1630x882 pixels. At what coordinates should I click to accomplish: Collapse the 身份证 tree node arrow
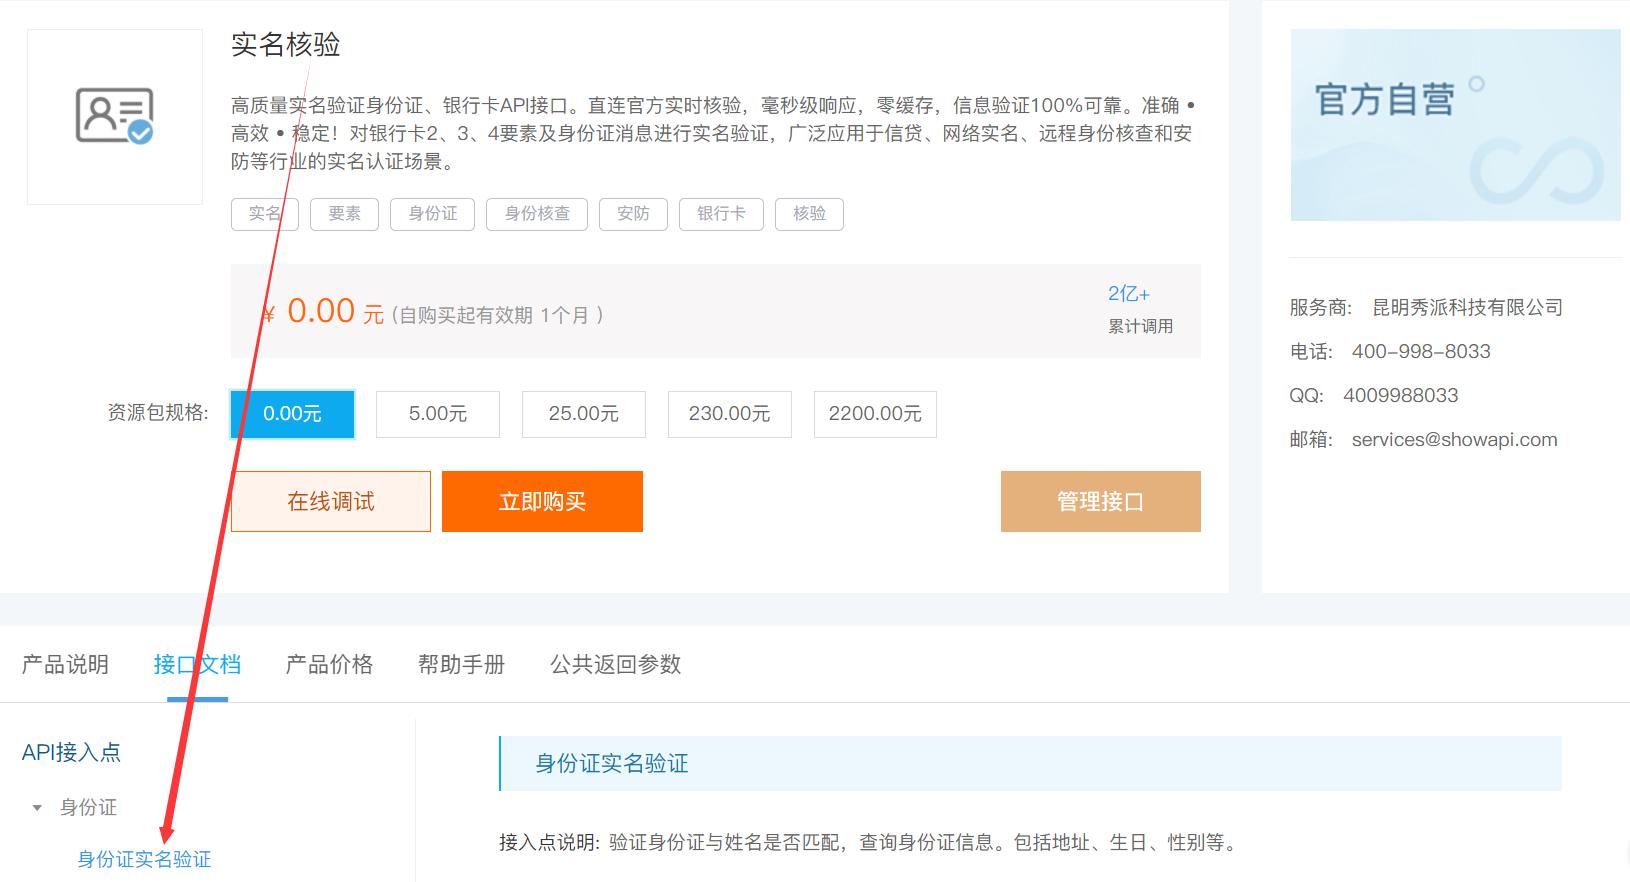coord(37,808)
